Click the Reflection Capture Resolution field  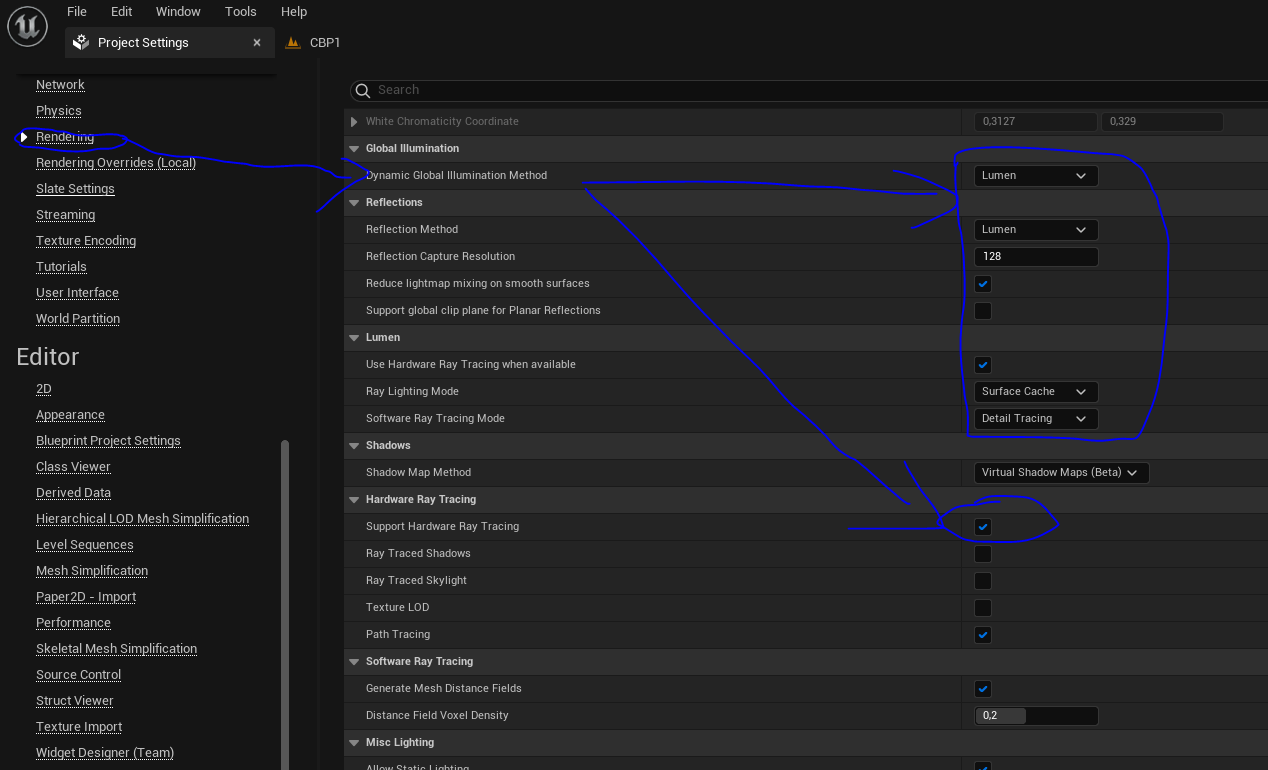click(1036, 257)
